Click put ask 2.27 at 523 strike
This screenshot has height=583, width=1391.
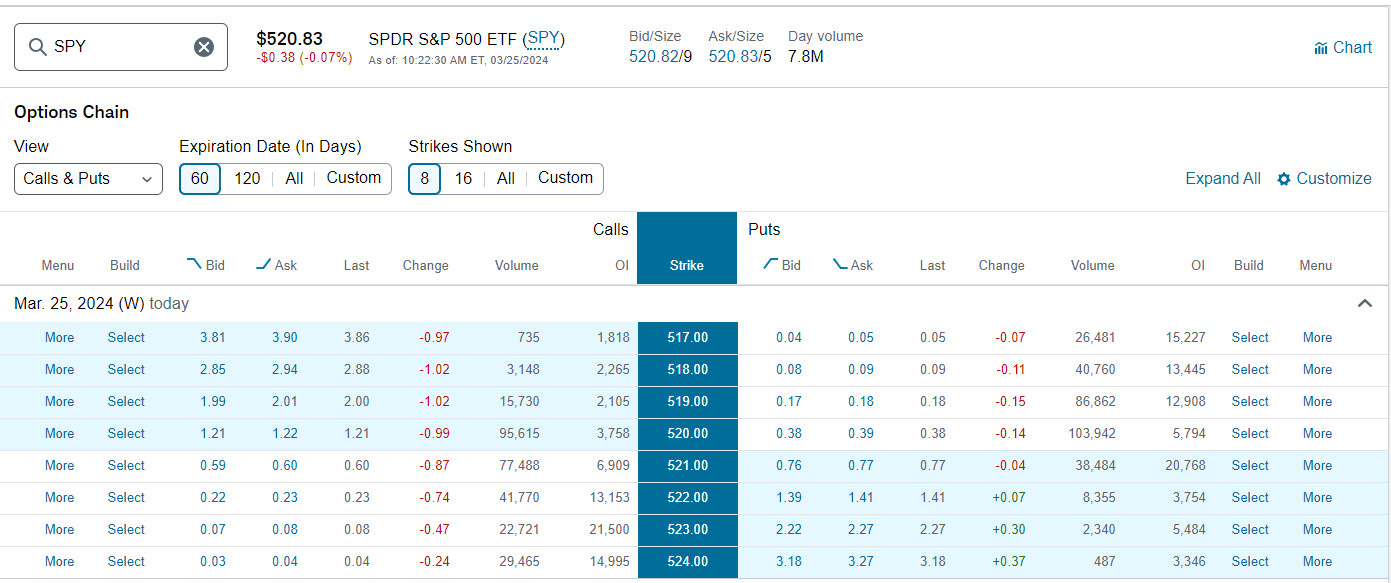coord(860,529)
